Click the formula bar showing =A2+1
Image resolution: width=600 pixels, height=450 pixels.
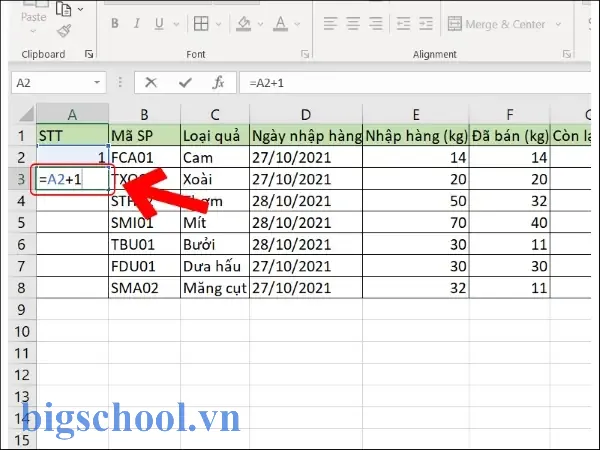[415, 83]
